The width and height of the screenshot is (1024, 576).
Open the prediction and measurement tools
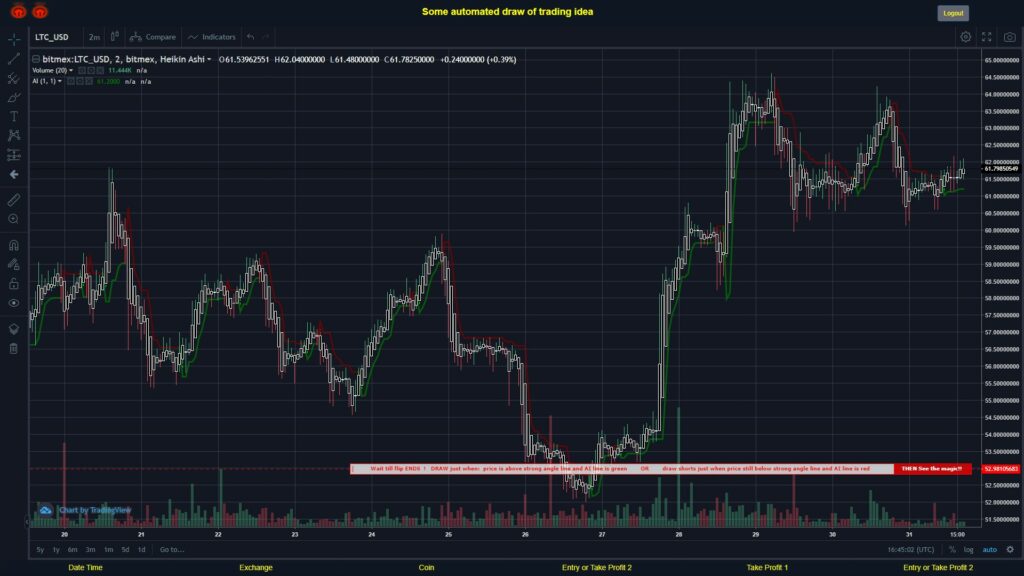[x=14, y=155]
